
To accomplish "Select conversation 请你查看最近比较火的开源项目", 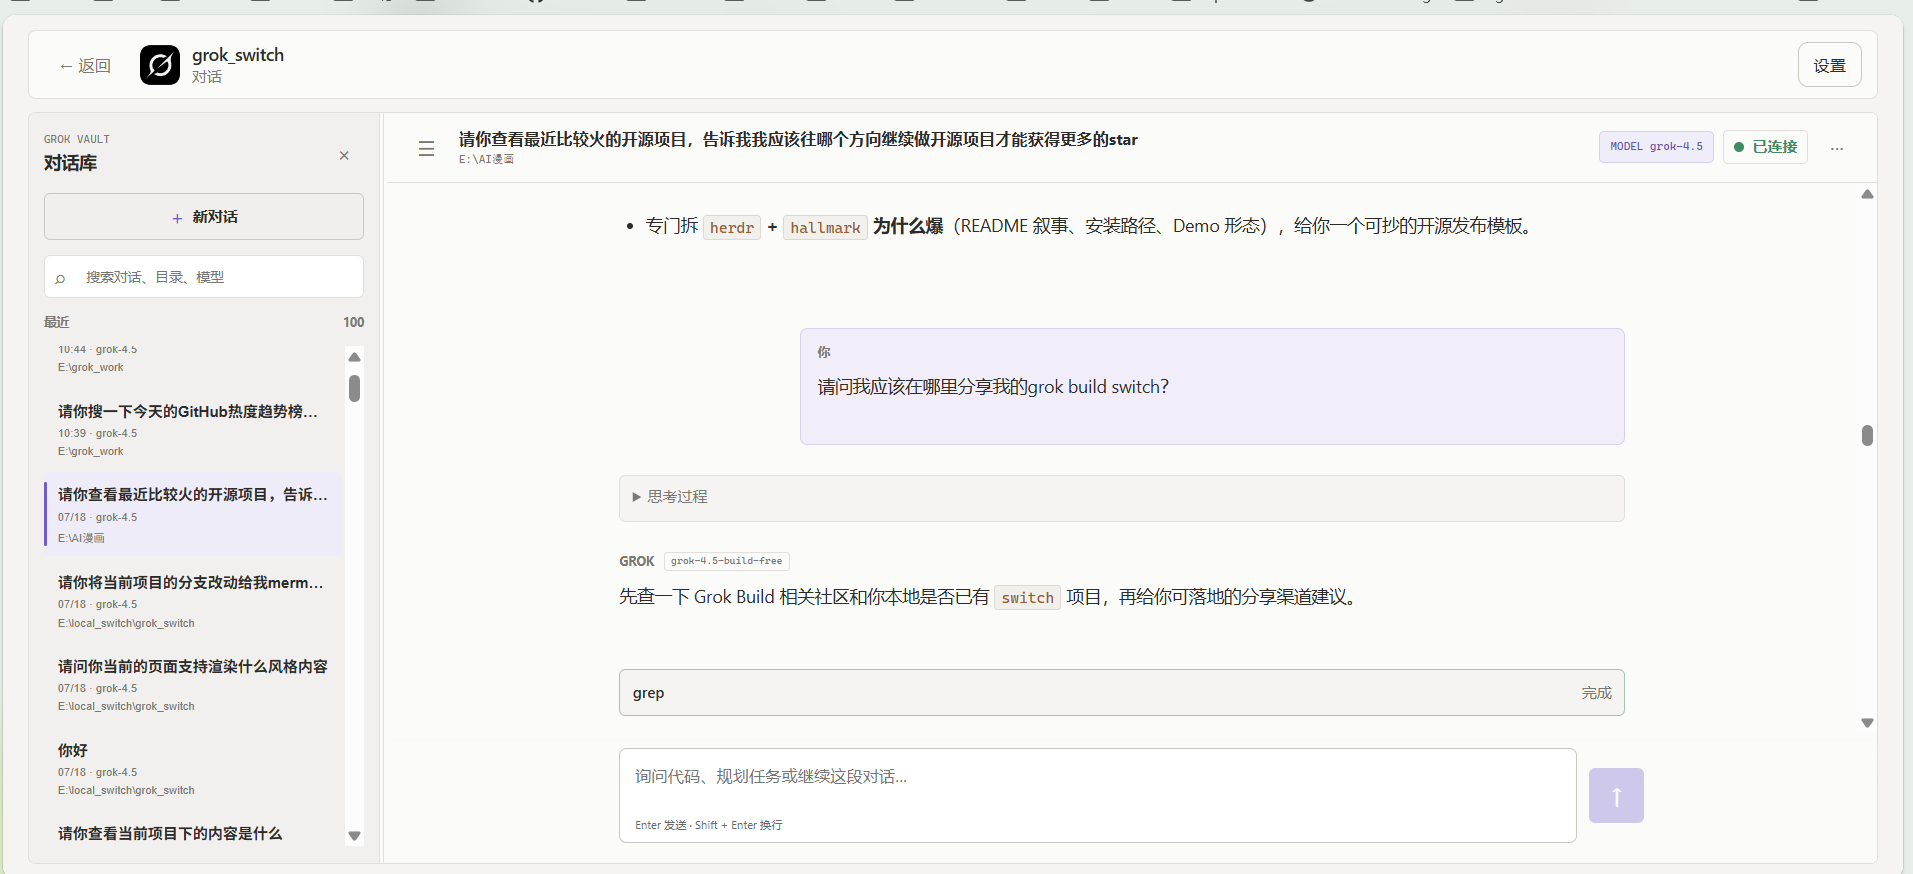I will 193,514.
